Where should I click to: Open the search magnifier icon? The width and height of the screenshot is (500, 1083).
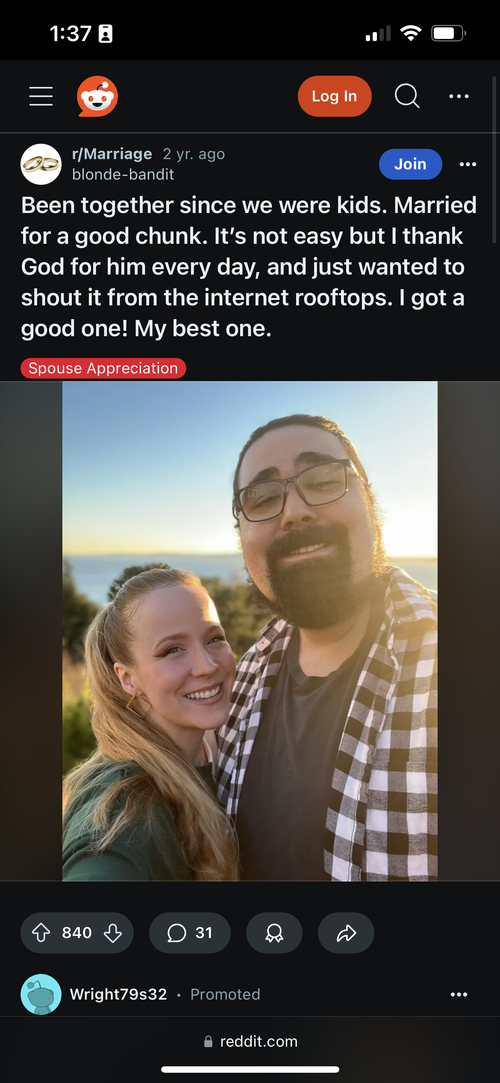[x=407, y=96]
